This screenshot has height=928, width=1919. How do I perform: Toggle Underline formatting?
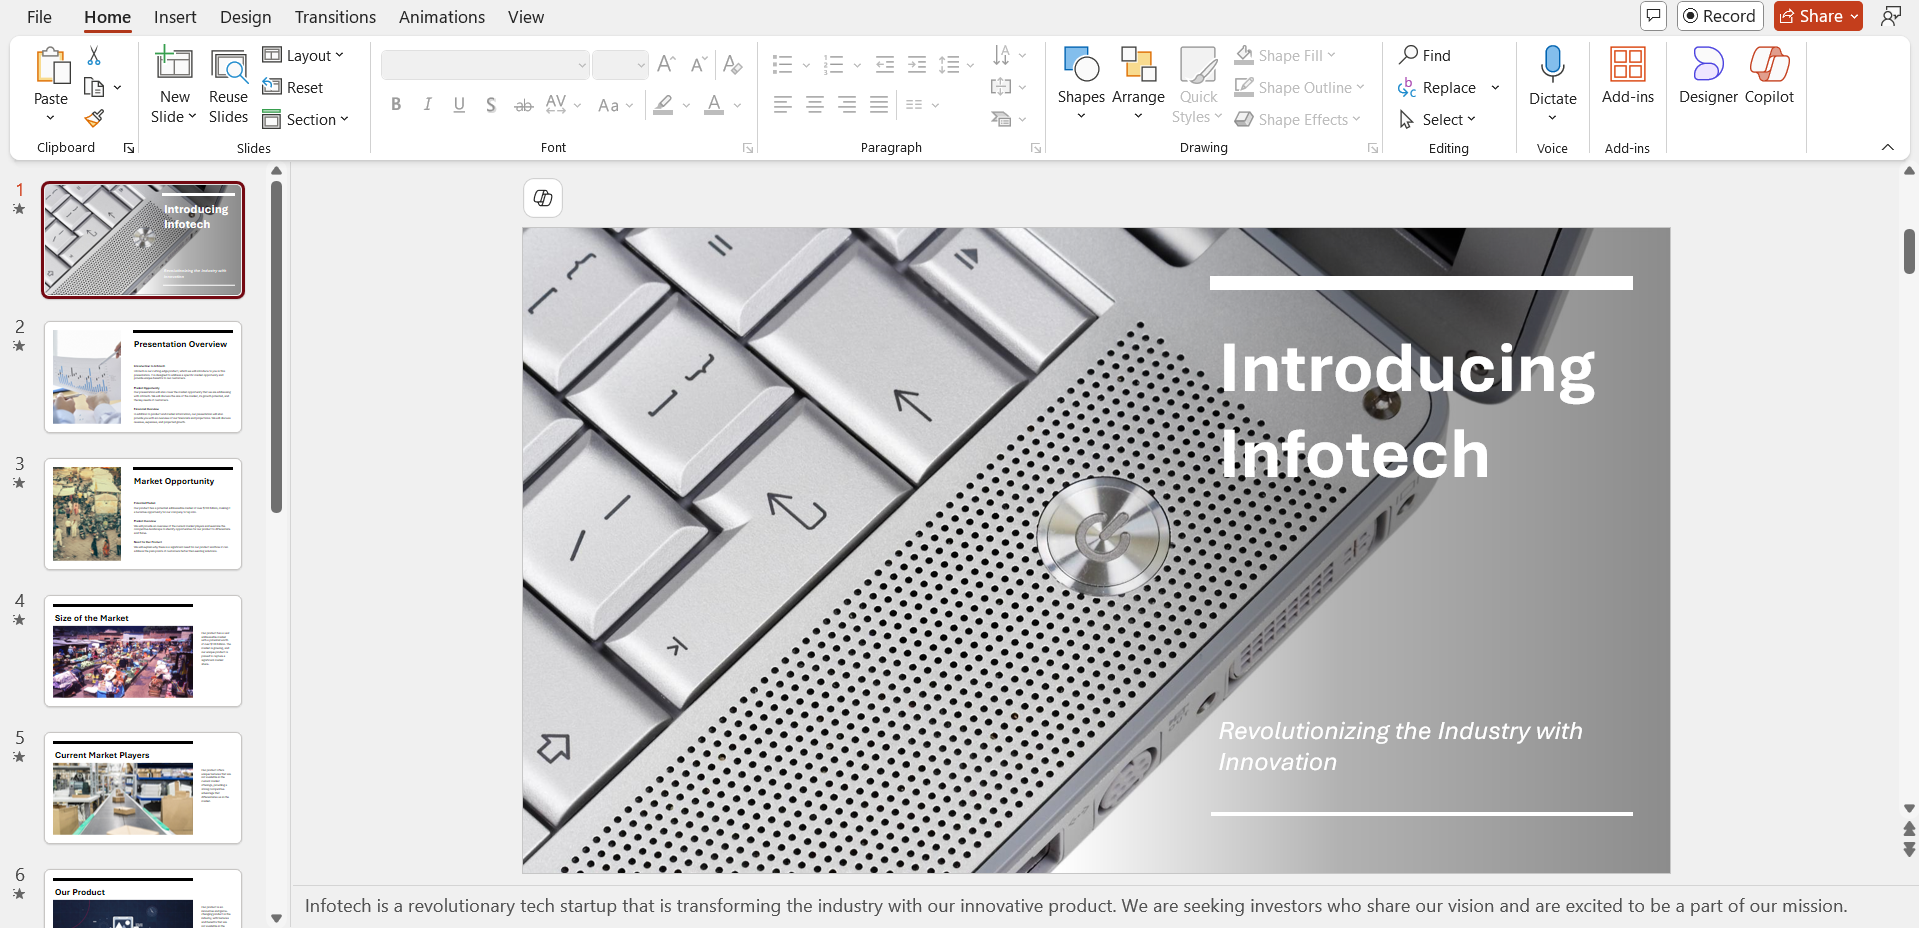coord(459,104)
